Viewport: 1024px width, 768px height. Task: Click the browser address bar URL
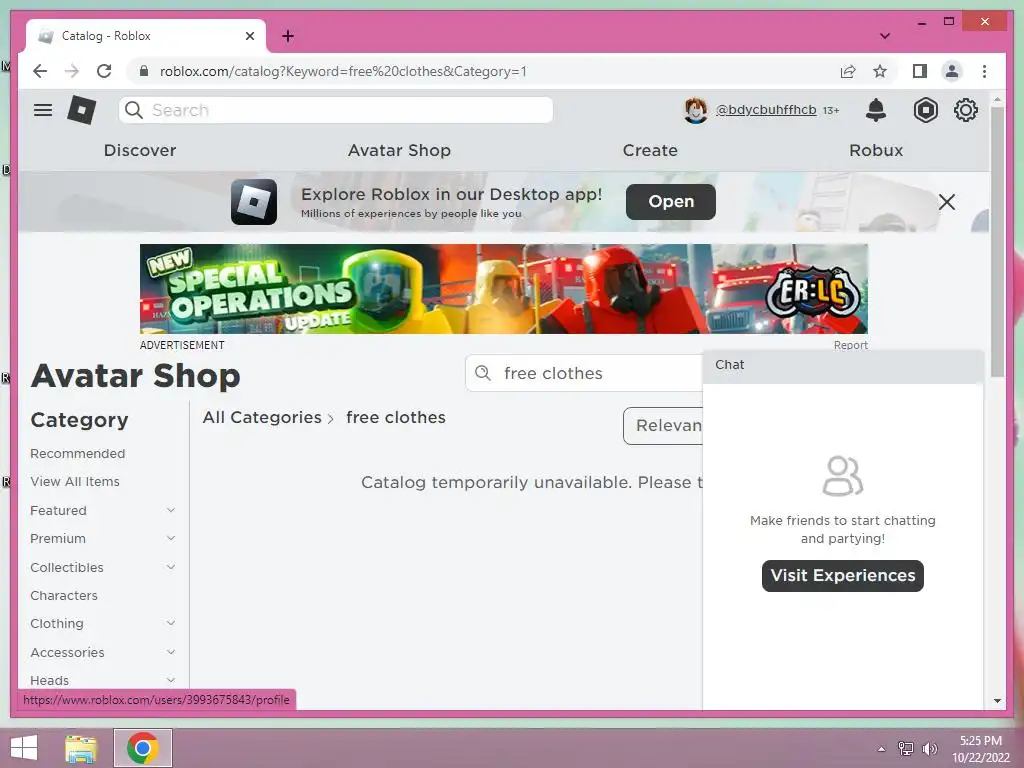coord(344,71)
